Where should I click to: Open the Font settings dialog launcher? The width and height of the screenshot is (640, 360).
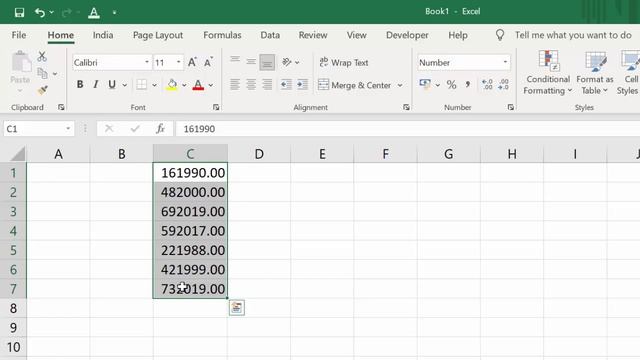click(216, 107)
